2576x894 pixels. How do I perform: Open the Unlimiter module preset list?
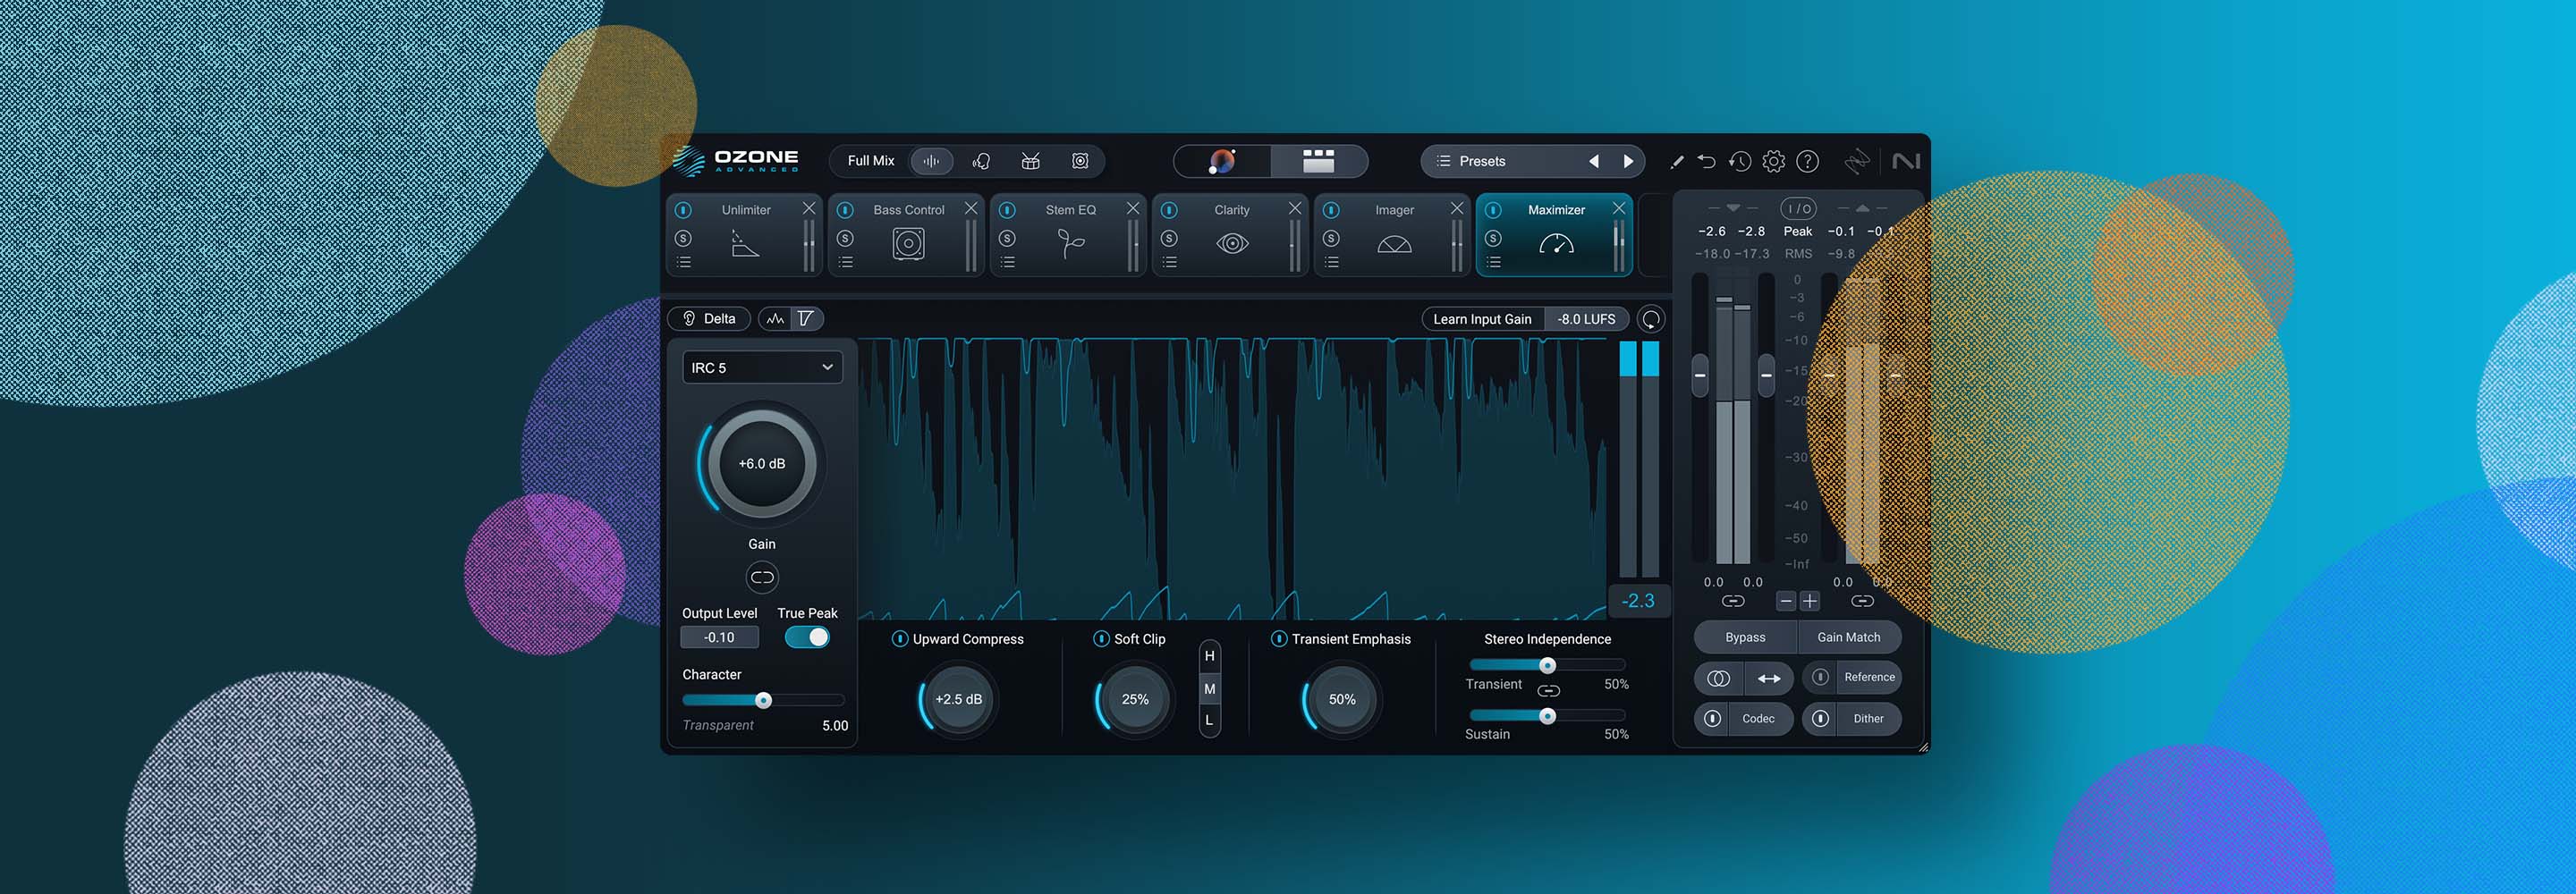pos(684,262)
